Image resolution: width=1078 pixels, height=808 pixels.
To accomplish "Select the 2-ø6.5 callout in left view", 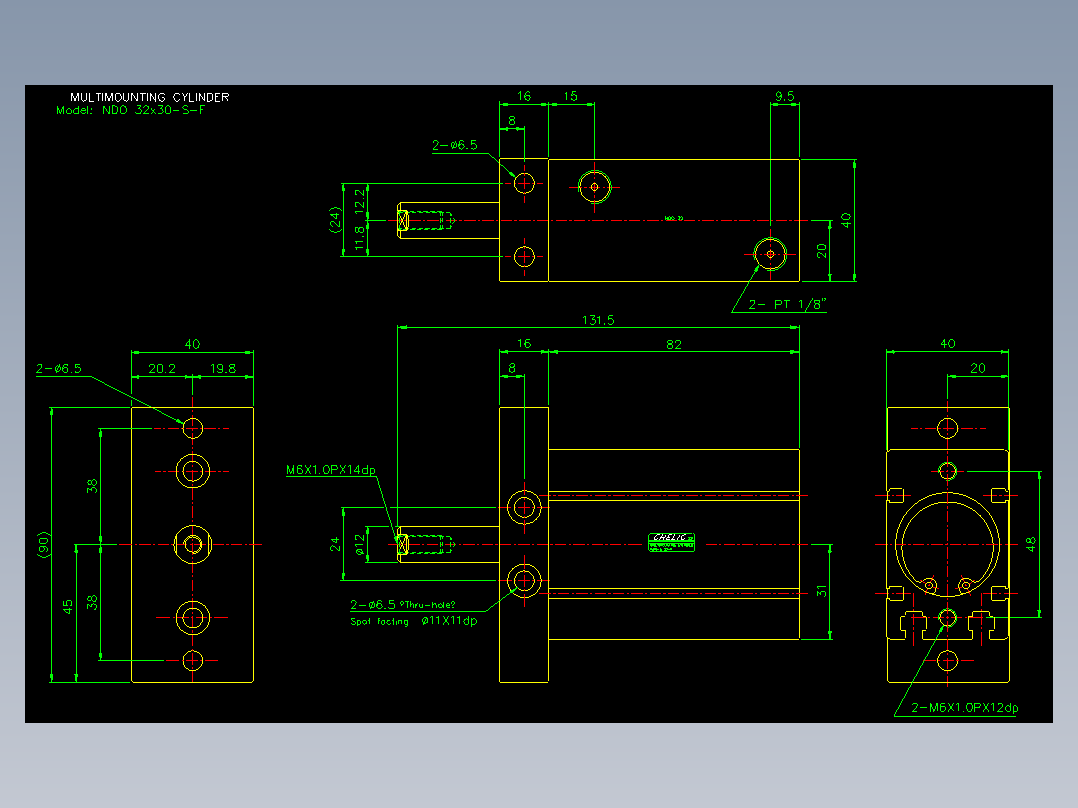I will click(58, 369).
